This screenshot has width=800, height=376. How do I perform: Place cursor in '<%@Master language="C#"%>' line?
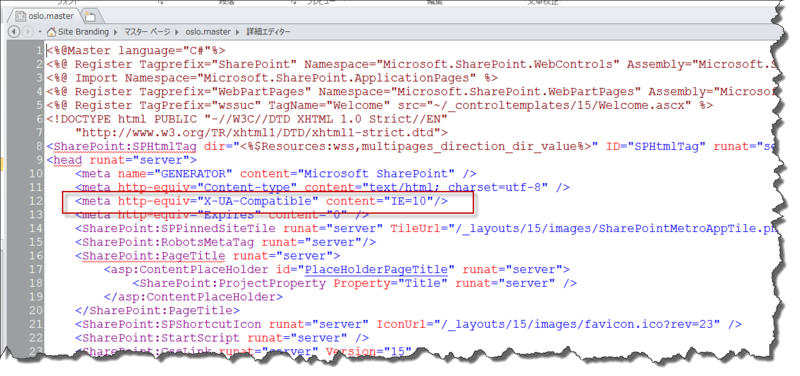pos(136,51)
